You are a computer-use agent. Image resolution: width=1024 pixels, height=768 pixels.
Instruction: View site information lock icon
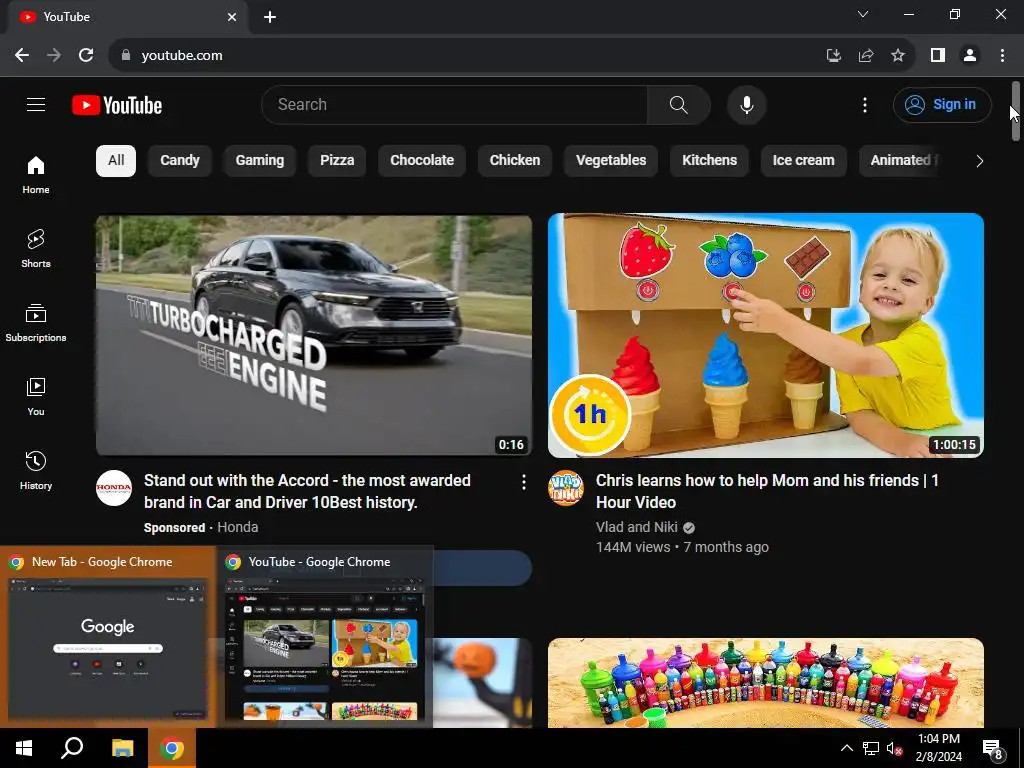126,56
